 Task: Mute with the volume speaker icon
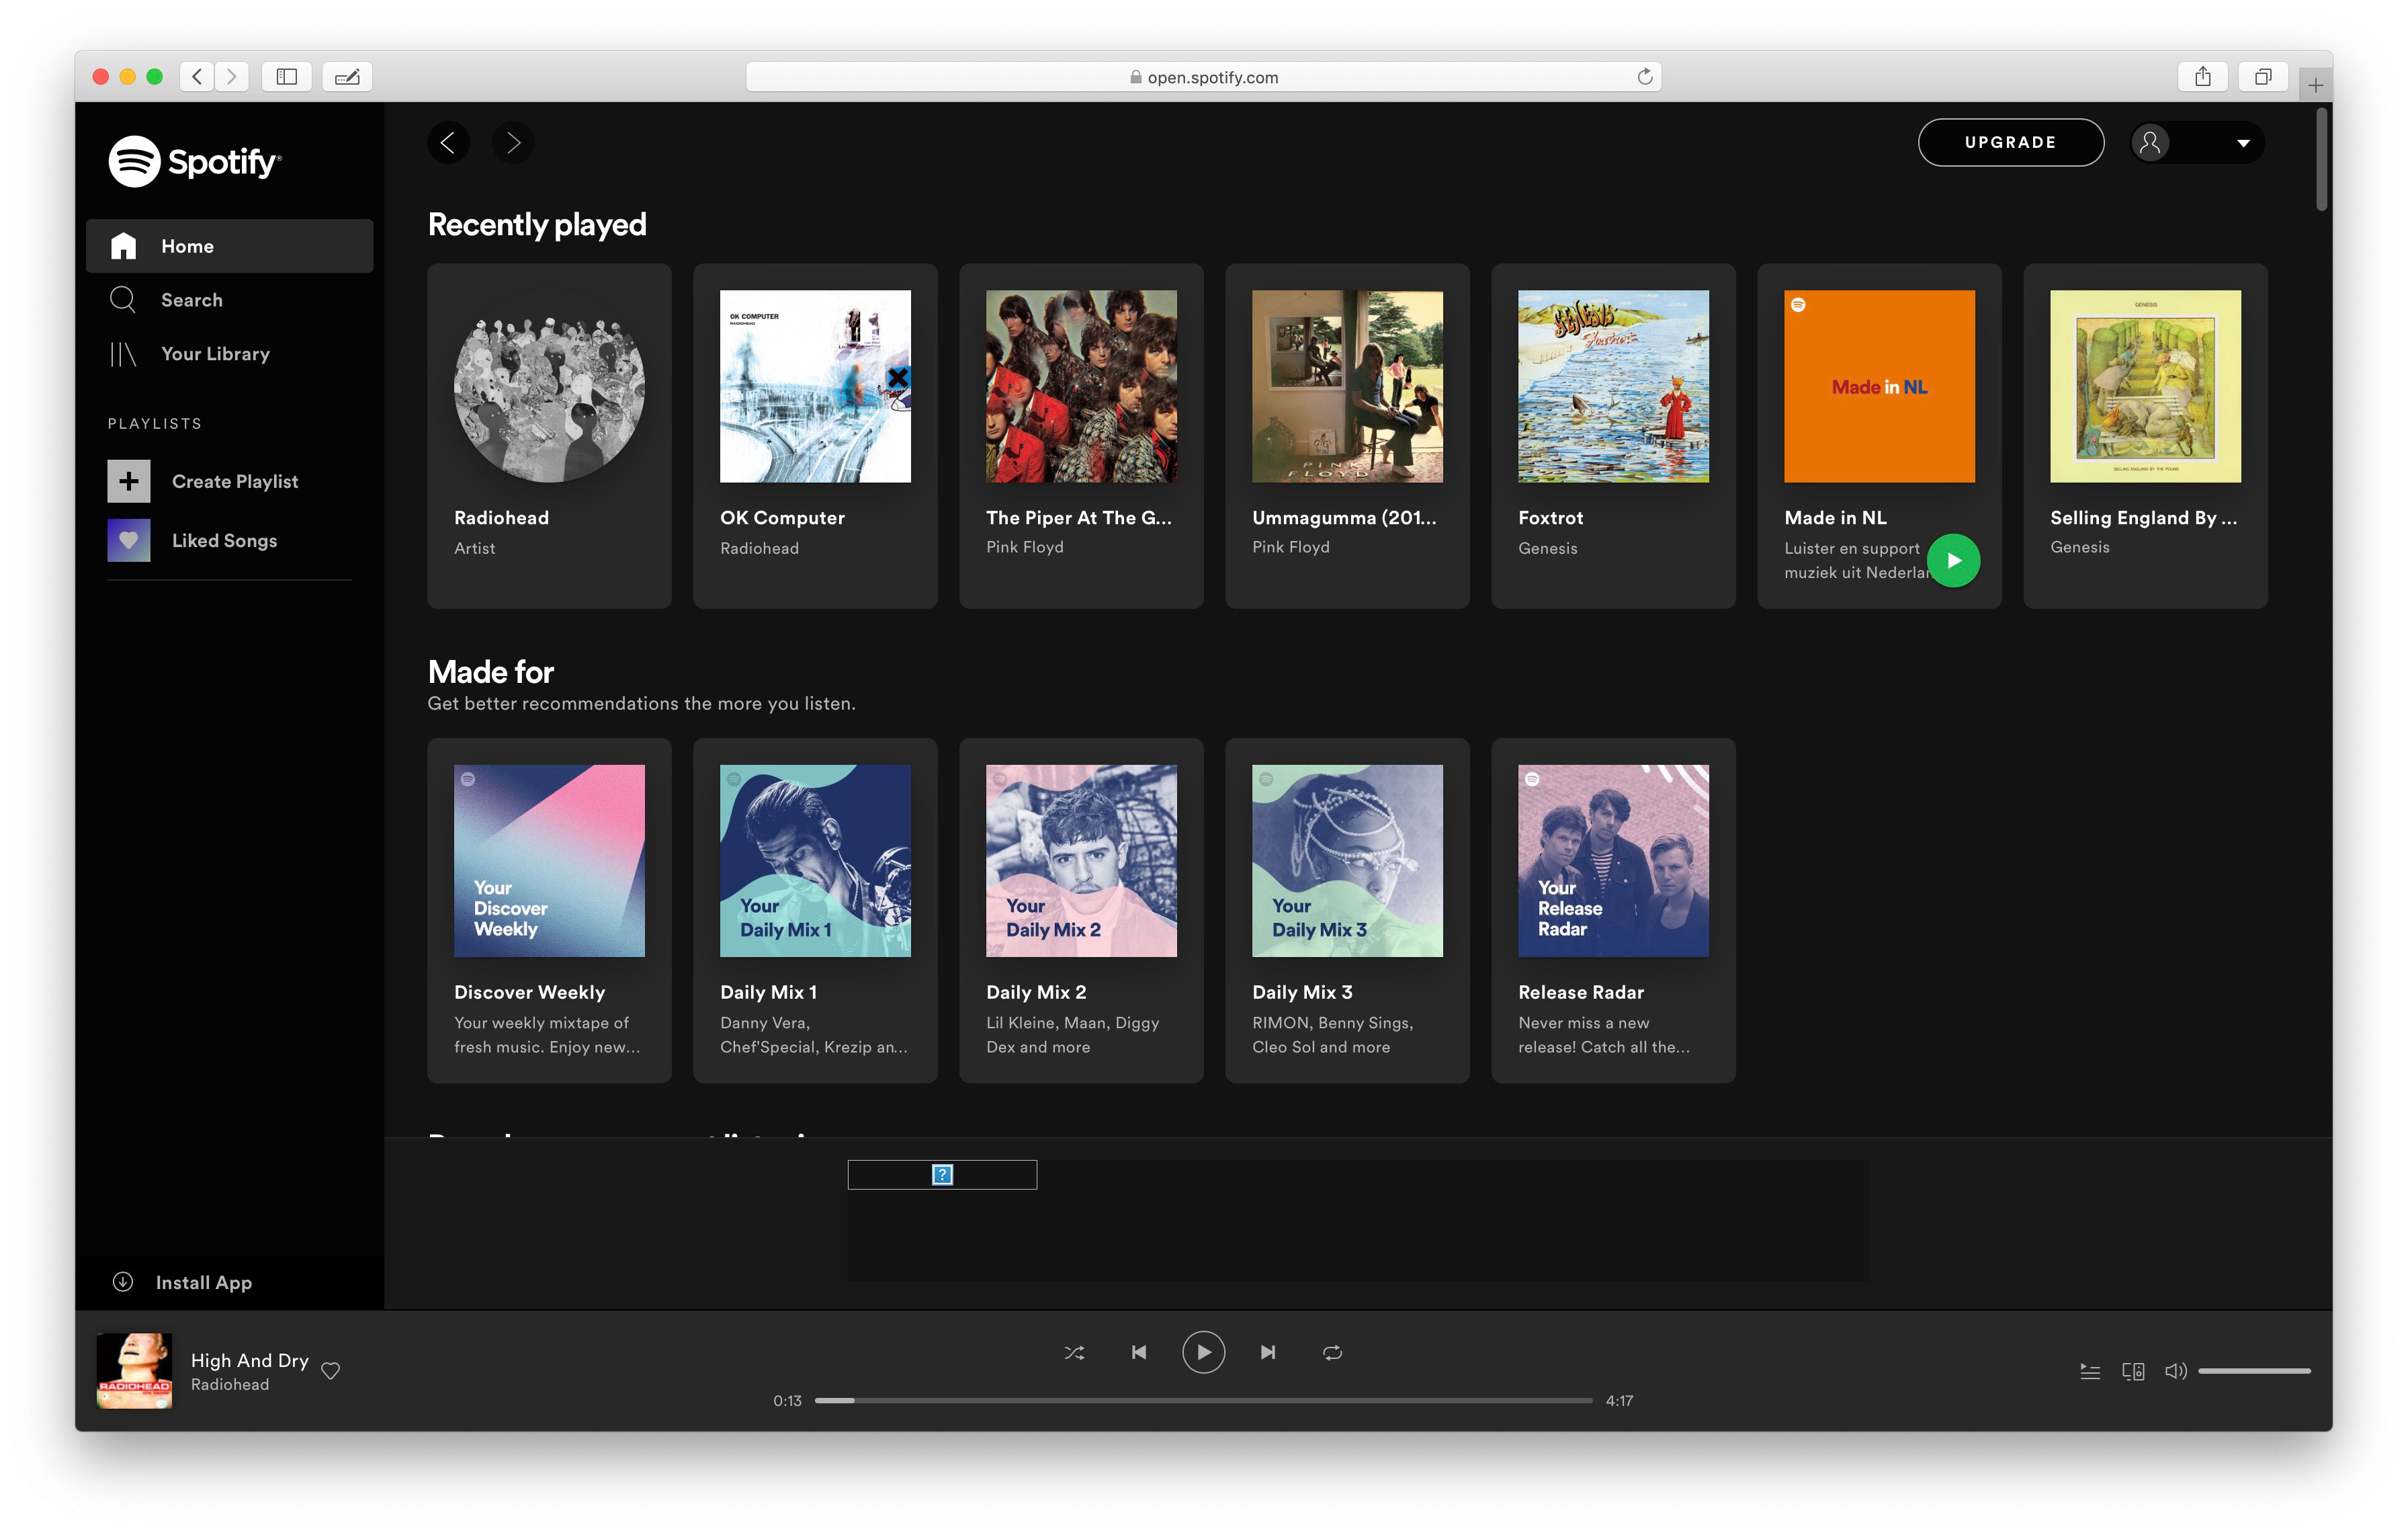pos(2175,1371)
